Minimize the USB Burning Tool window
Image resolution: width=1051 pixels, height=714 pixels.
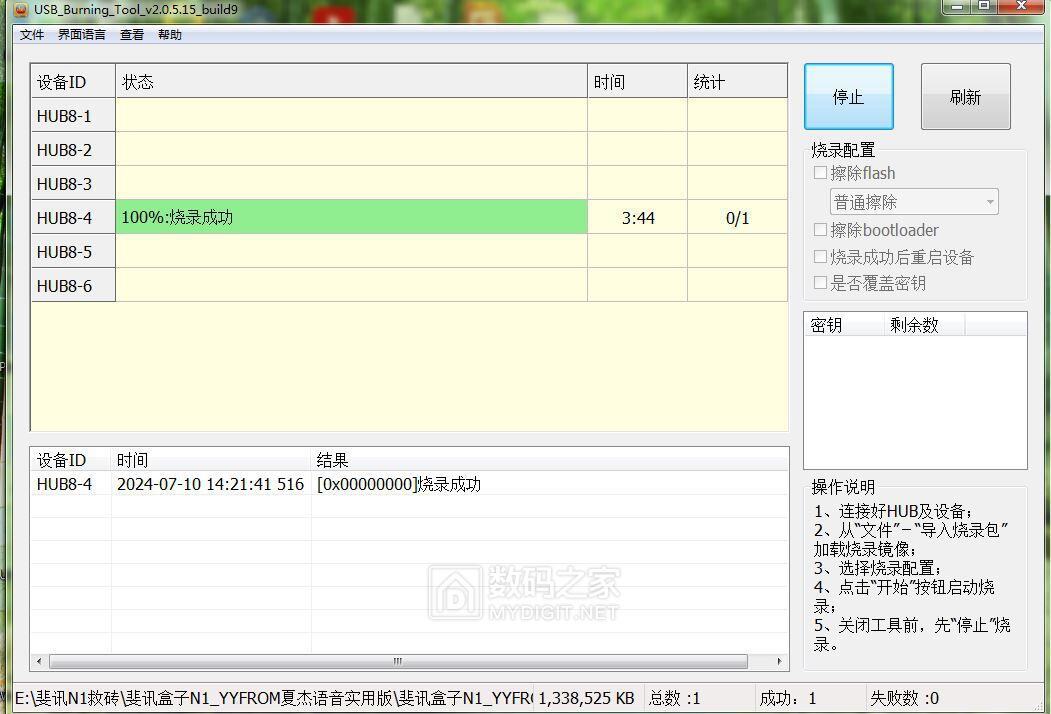956,6
